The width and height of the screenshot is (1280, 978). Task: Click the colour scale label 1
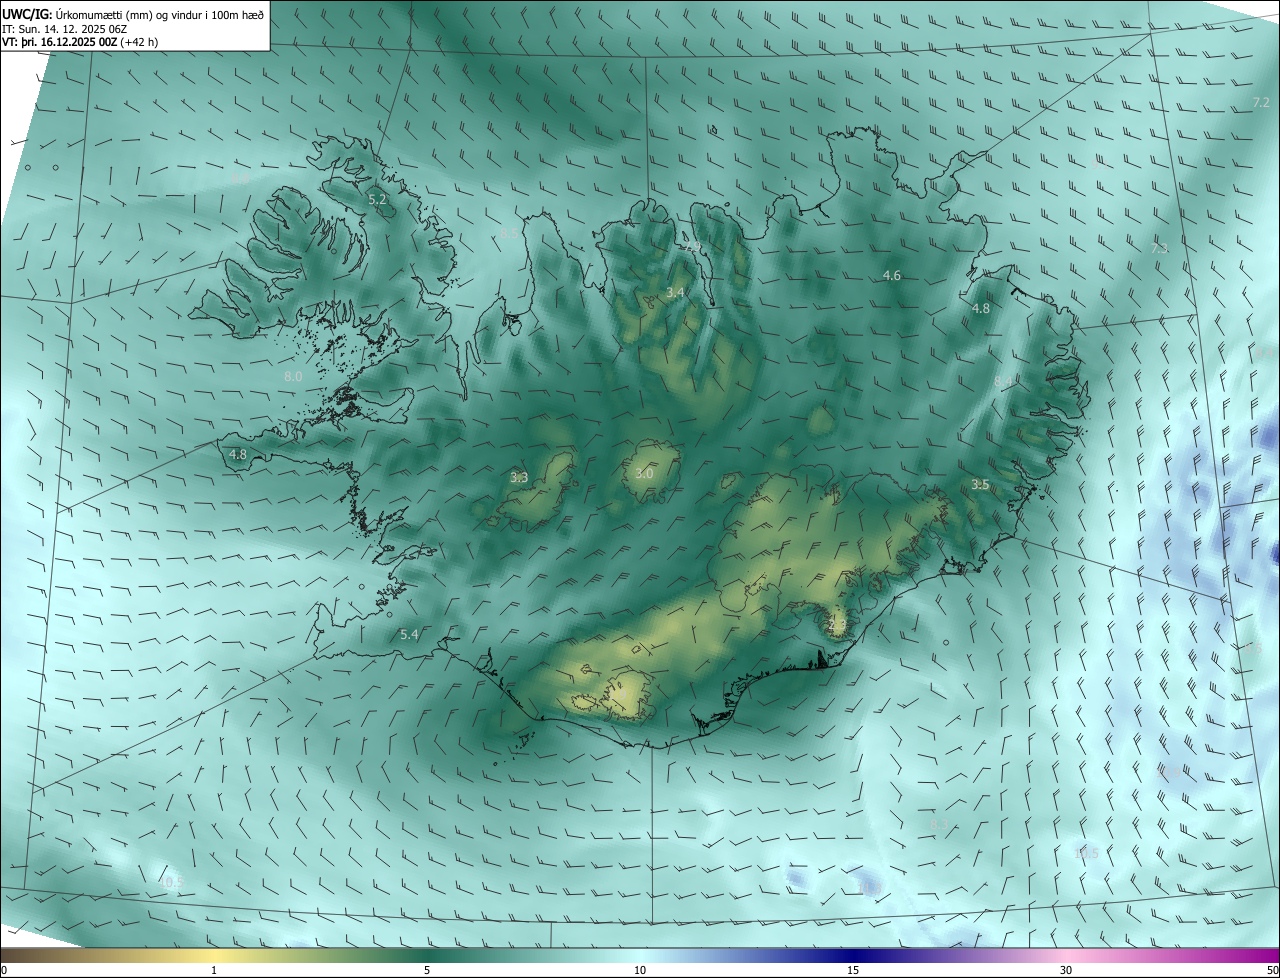[x=214, y=970]
